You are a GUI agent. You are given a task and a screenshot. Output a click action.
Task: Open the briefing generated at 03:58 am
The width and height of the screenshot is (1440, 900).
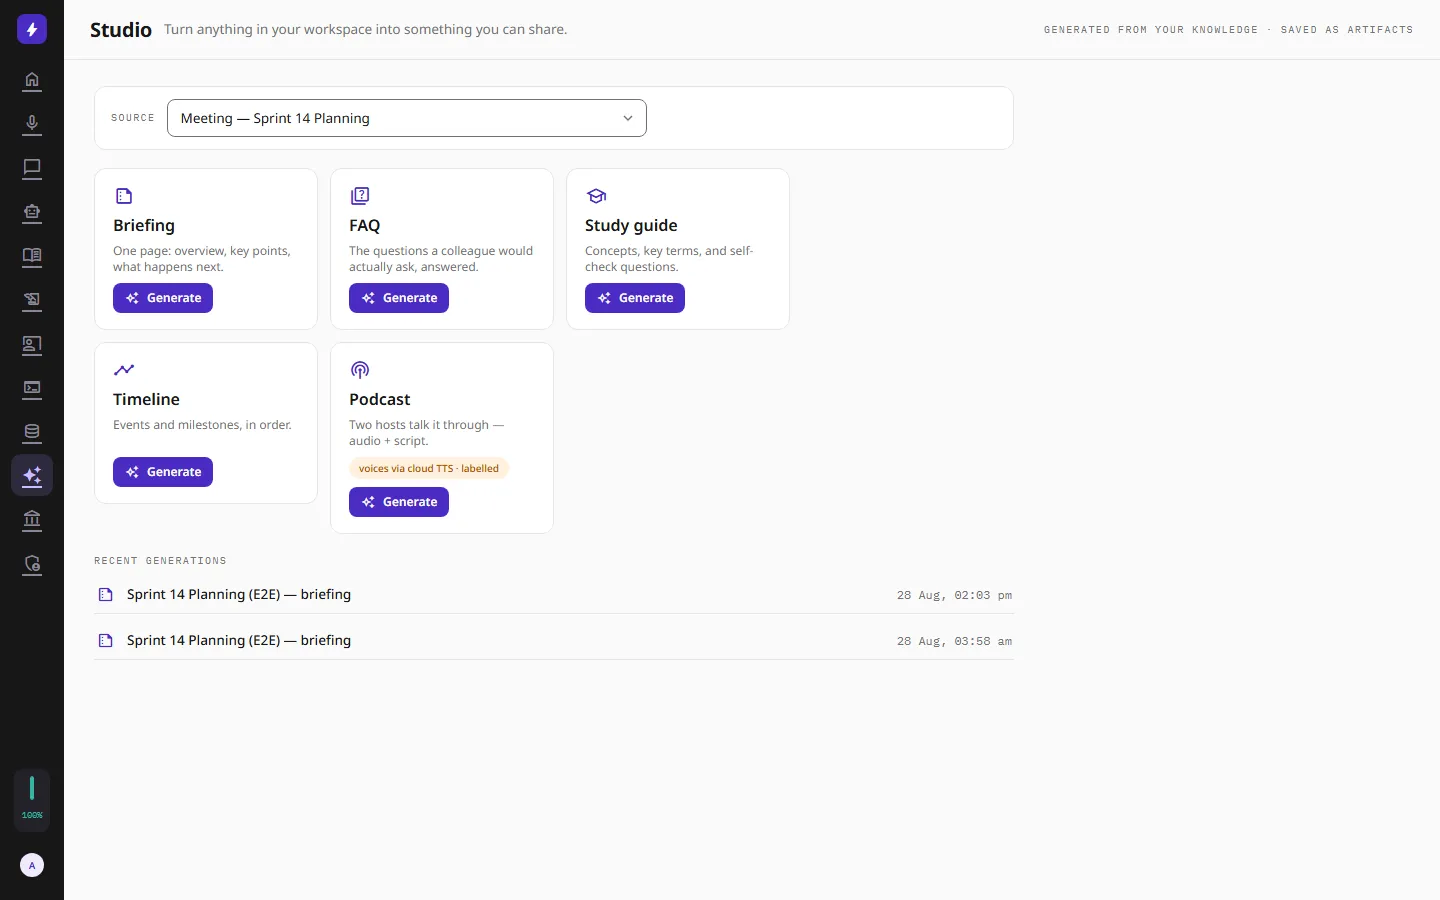tap(554, 641)
